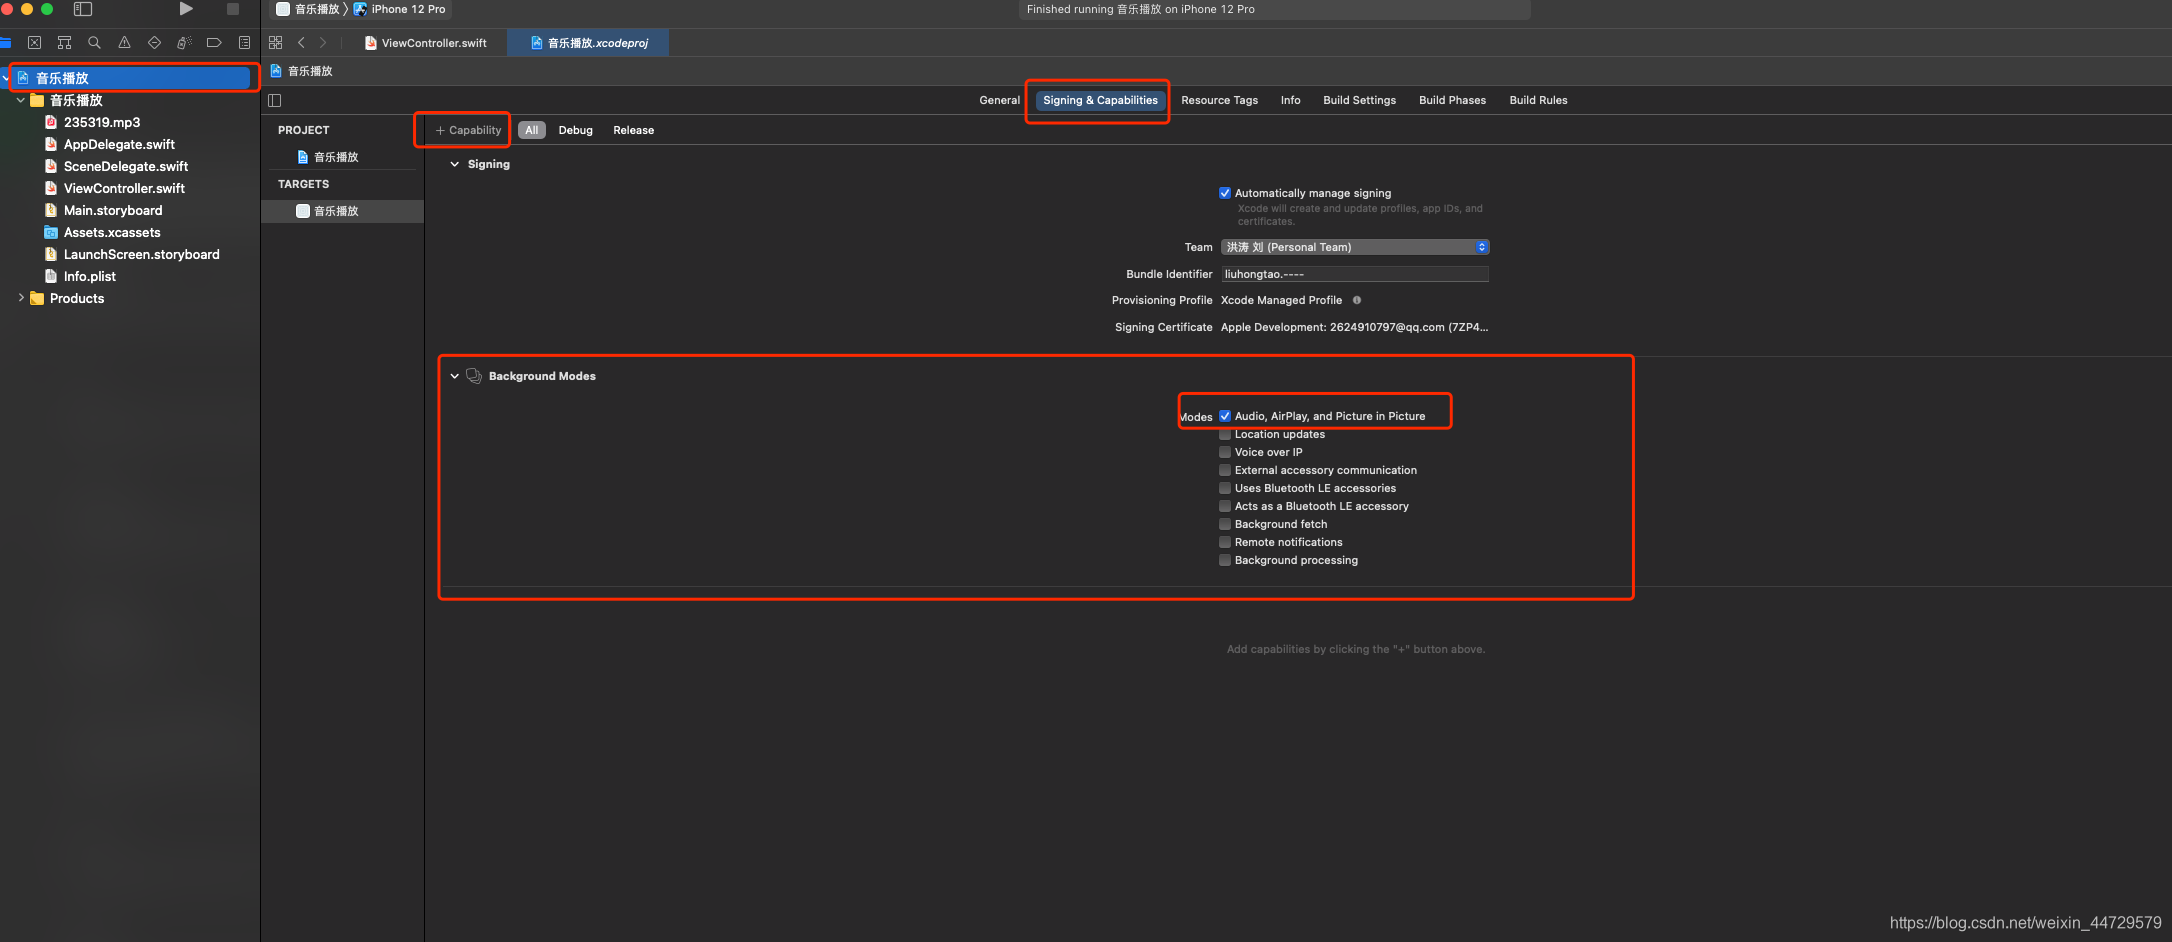Open the Info tab

click(x=1290, y=100)
